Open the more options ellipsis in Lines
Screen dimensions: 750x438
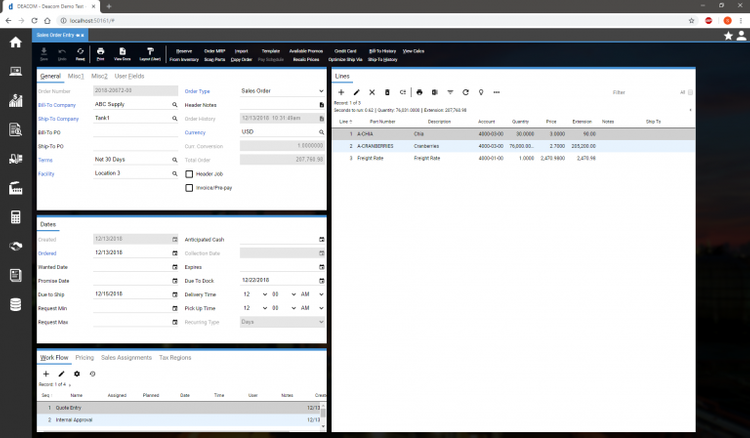(x=496, y=92)
